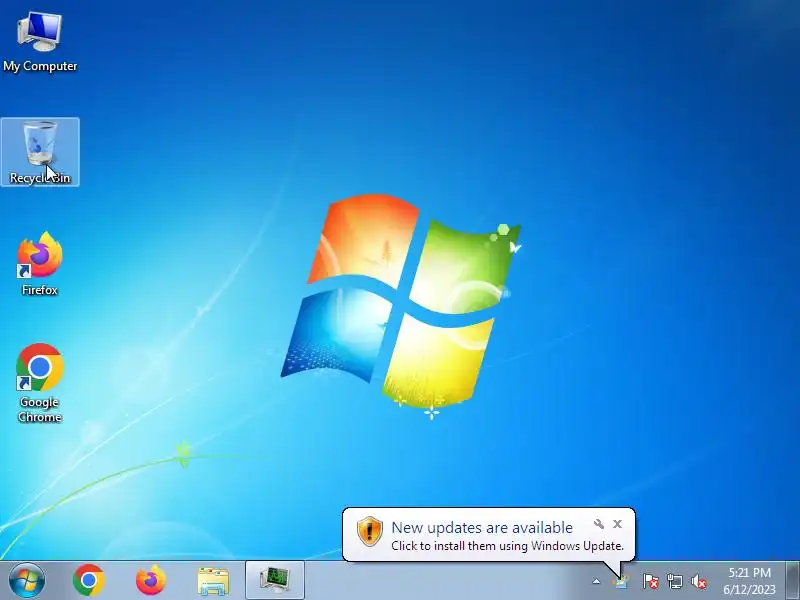The image size is (800, 600).
Task: Open notification settings wrench icon
Action: tap(599, 524)
